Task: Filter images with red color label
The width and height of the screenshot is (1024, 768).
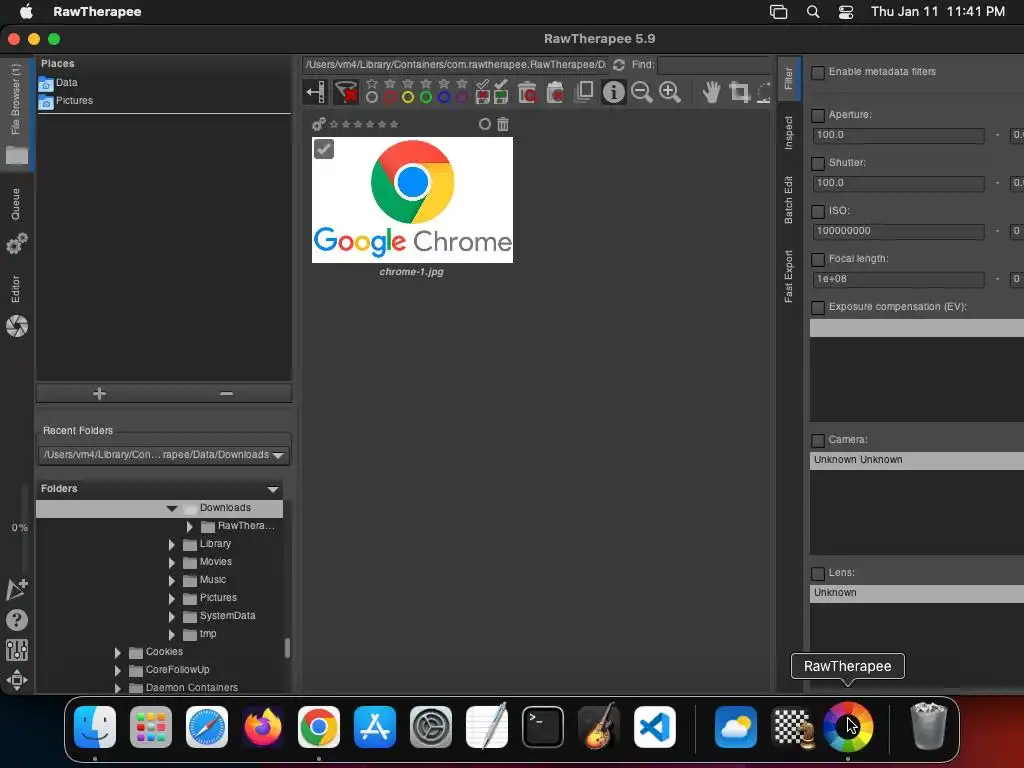Action: pyautogui.click(x=390, y=97)
